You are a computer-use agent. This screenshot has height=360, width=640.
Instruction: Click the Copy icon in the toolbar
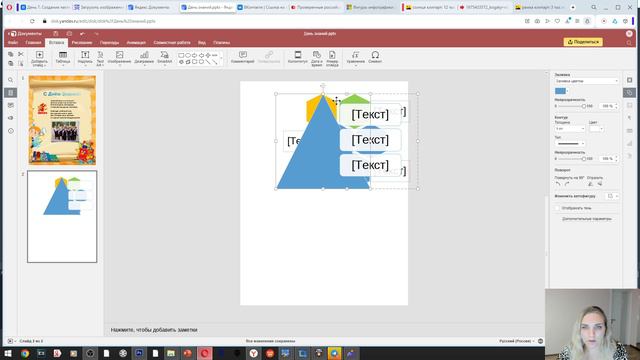point(11,54)
